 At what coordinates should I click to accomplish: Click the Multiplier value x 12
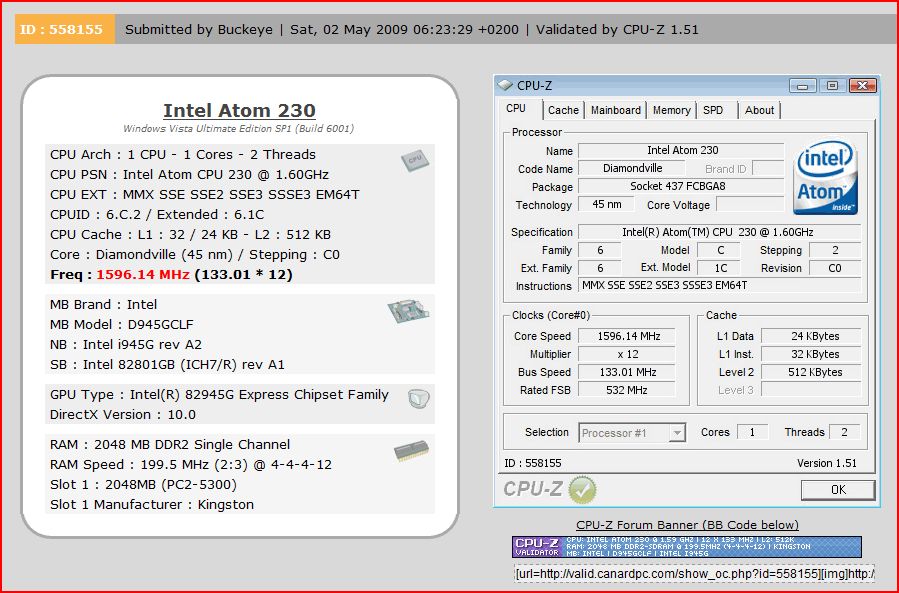point(627,354)
